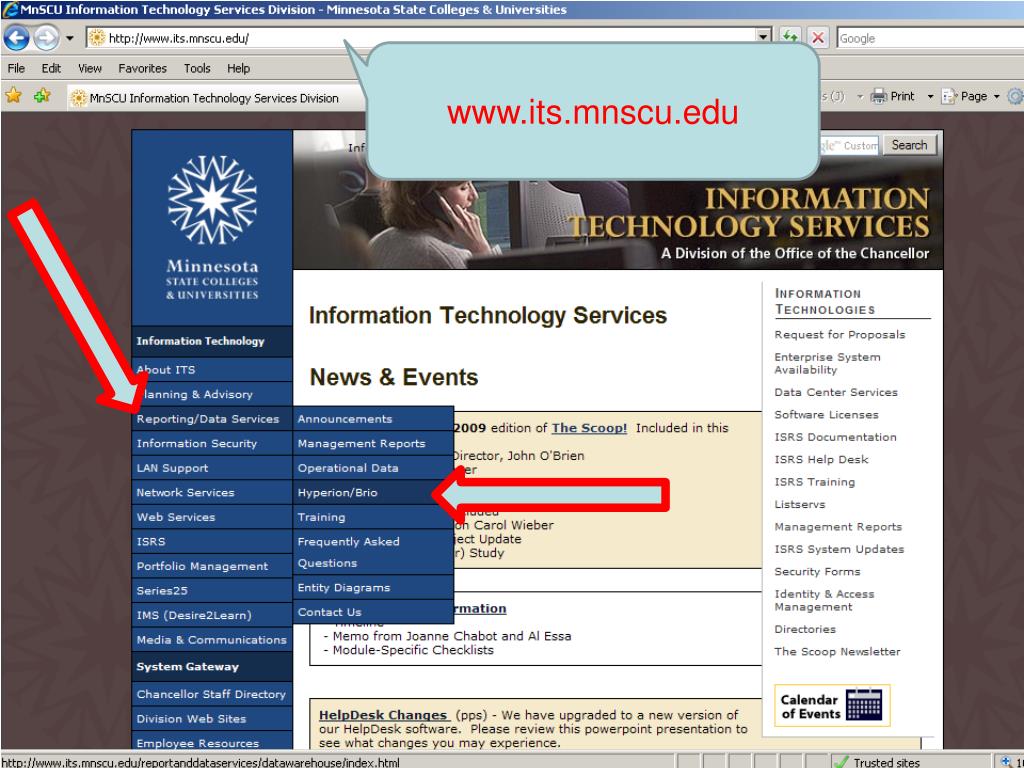
Task: Open the Print options dropdown arrow
Action: (930, 97)
